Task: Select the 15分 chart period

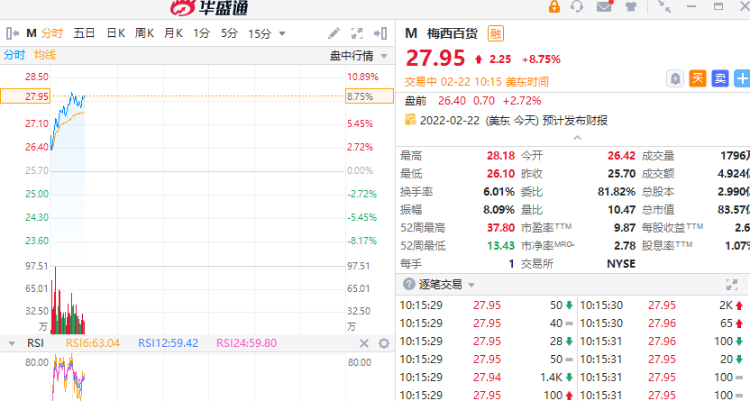Action: coord(260,34)
